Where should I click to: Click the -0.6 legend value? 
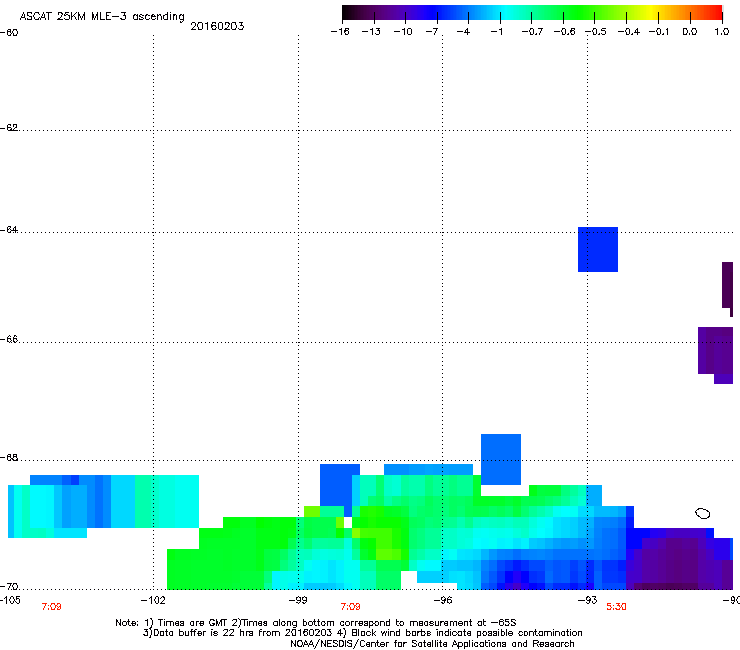[x=564, y=32]
